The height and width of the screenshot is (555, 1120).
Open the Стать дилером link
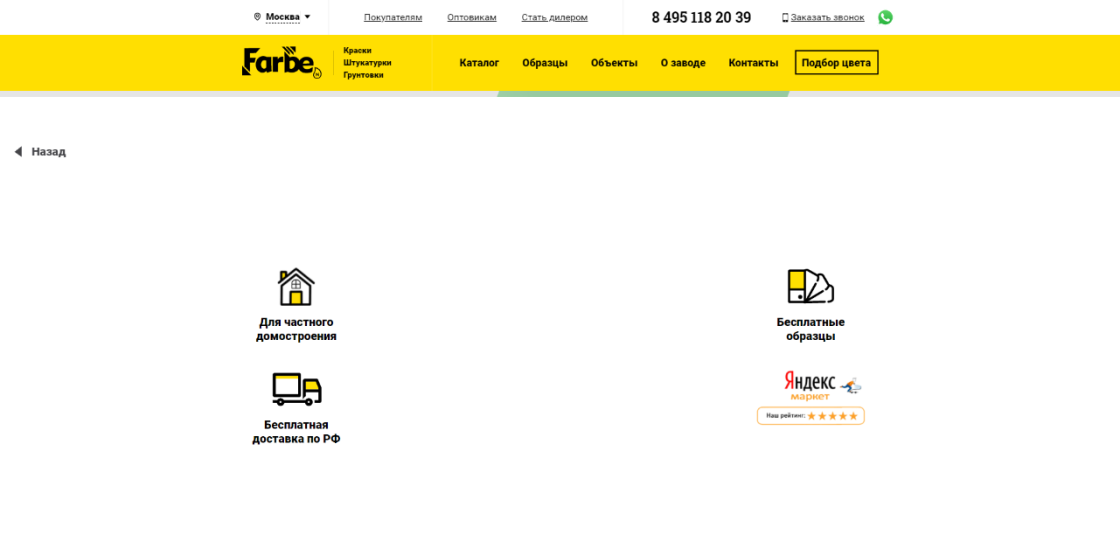point(554,17)
